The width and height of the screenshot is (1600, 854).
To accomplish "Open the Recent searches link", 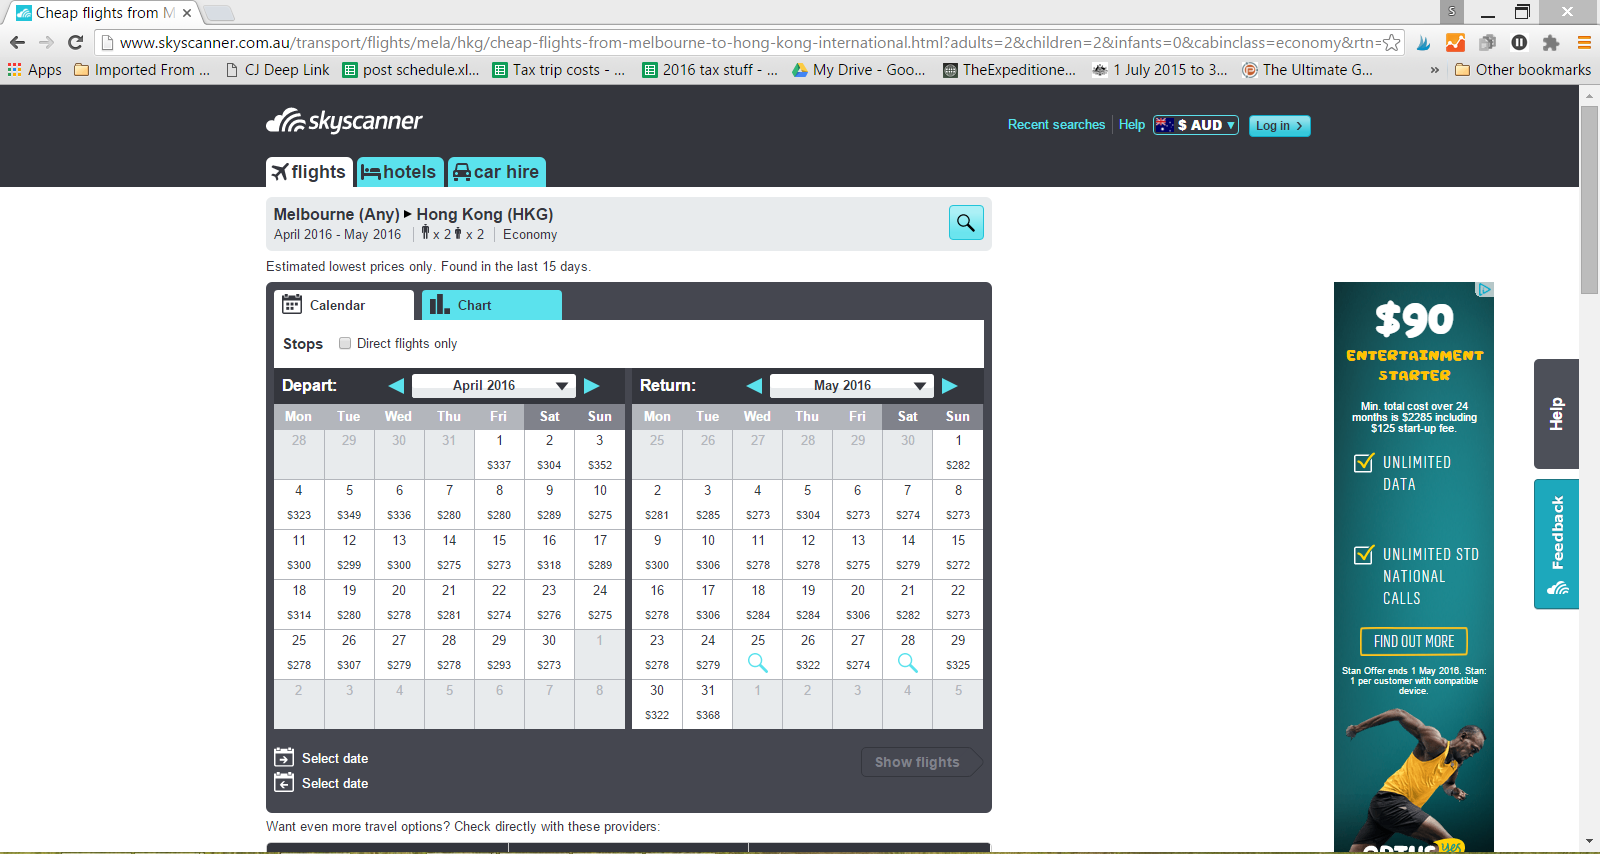I will 1056,125.
